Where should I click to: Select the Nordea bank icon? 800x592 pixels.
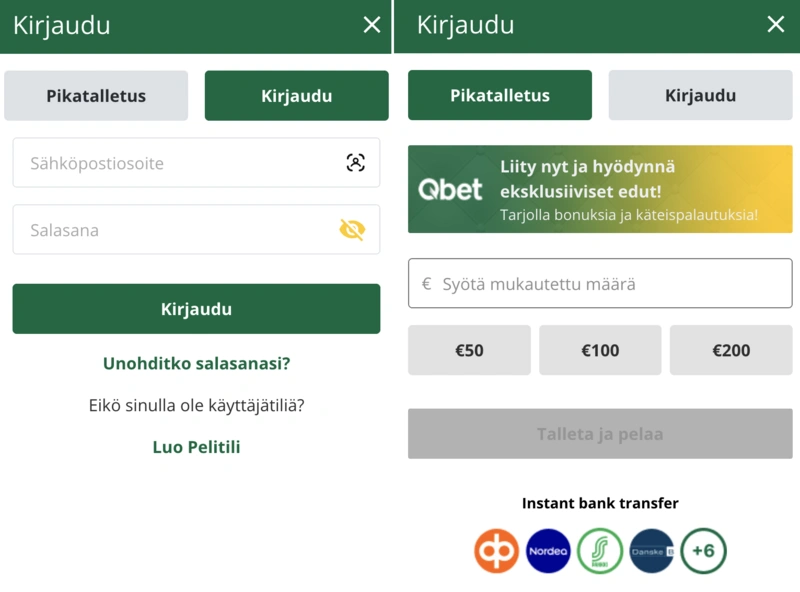point(548,551)
